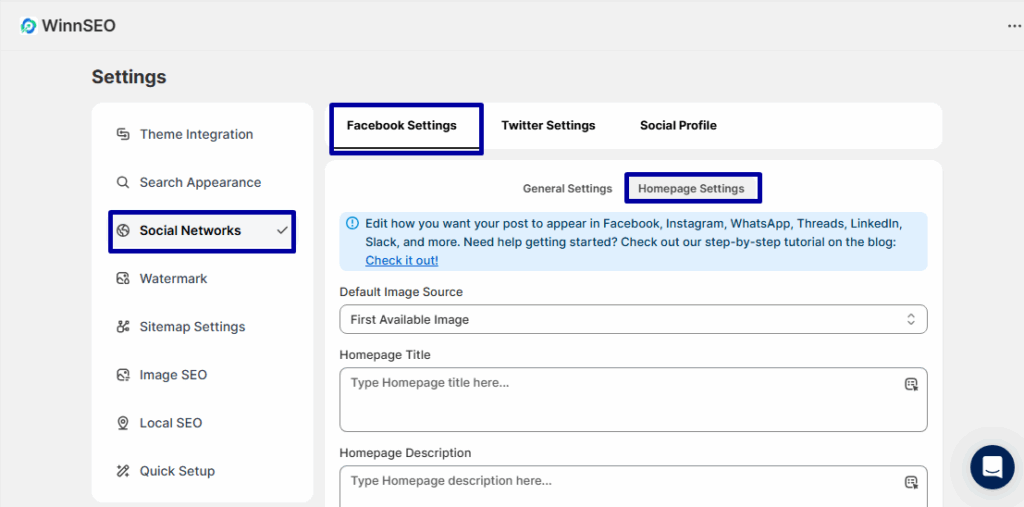Switch to Social Profile tab

678,125
